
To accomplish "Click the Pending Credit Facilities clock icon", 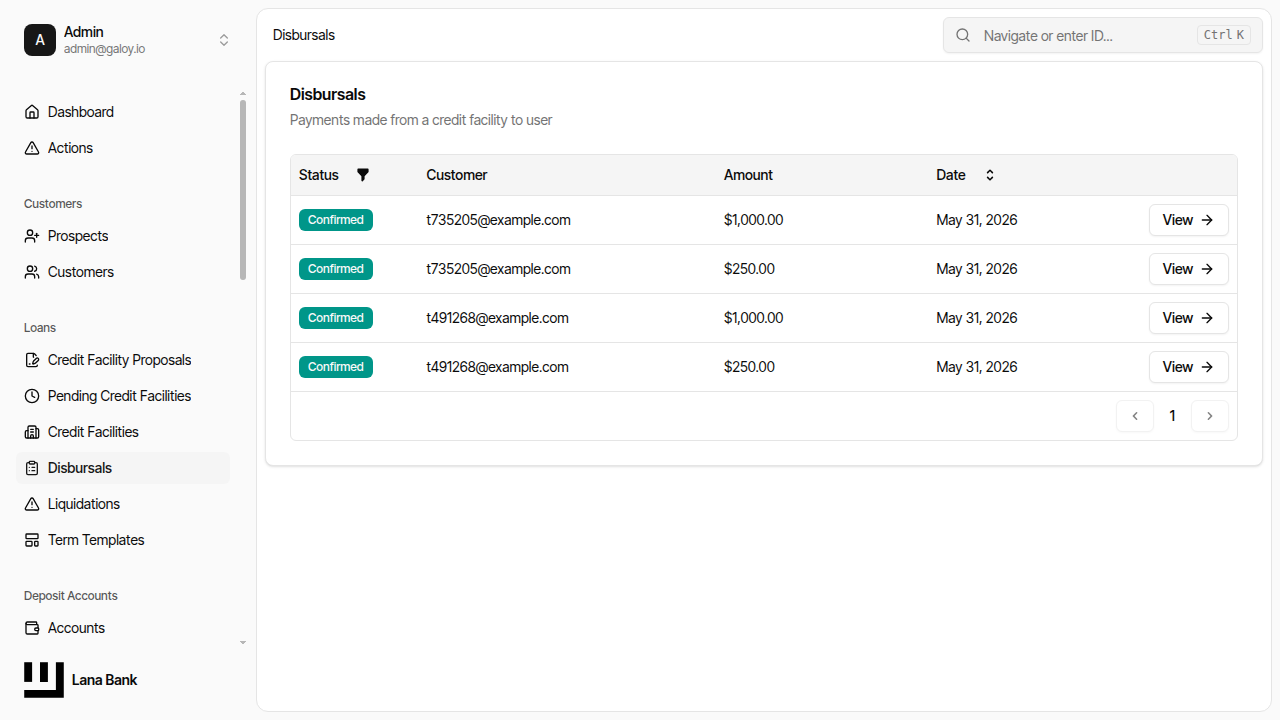I will [x=32, y=396].
